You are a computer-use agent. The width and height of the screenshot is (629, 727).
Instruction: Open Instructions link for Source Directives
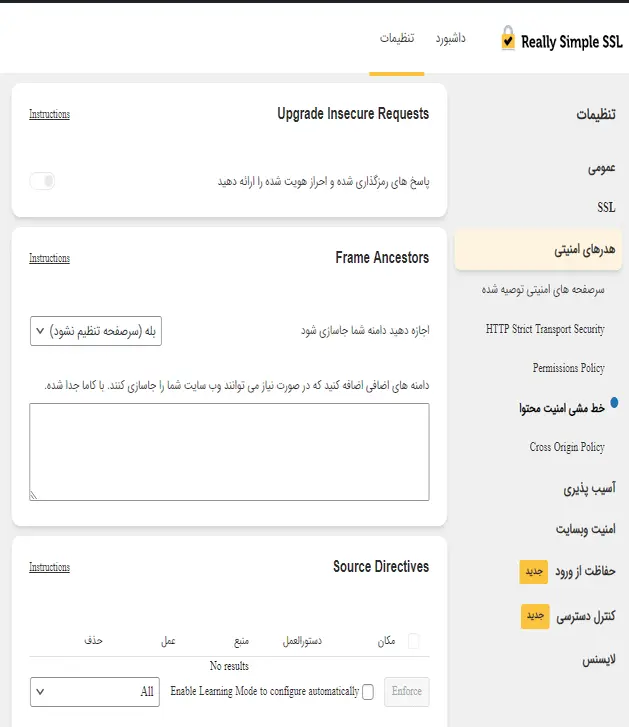click(x=50, y=567)
